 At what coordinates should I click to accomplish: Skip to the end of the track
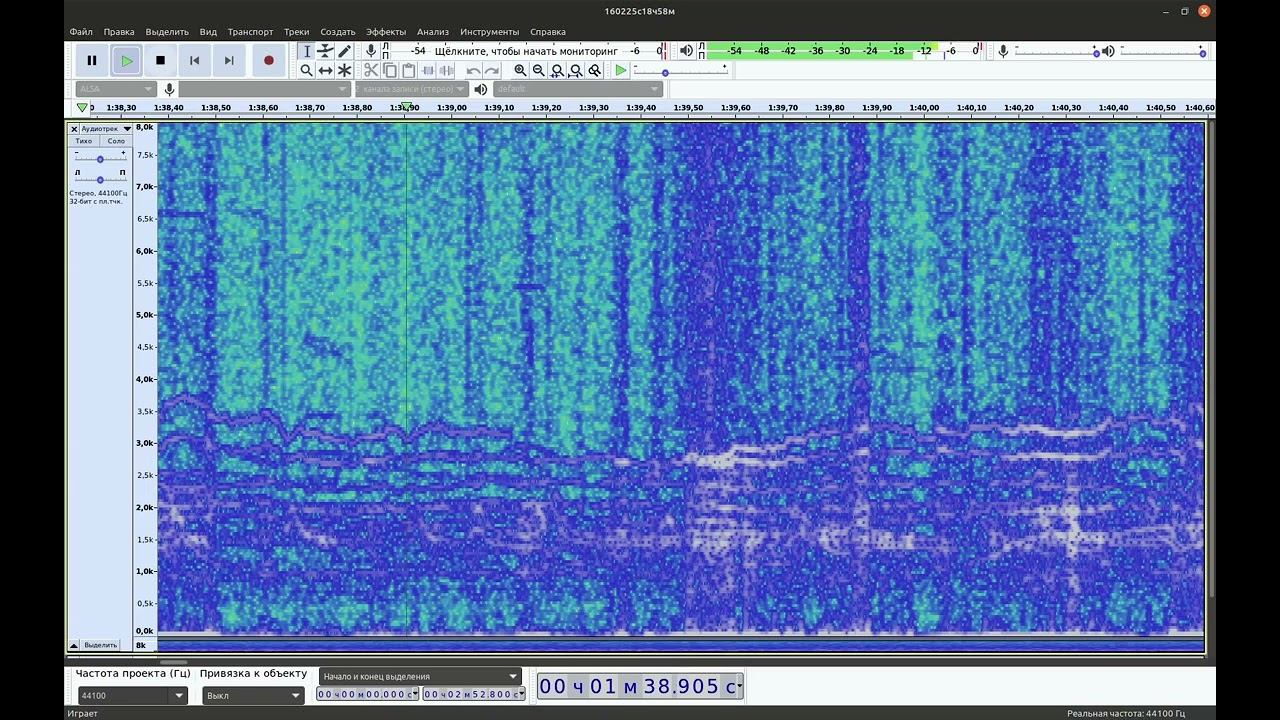pos(228,61)
